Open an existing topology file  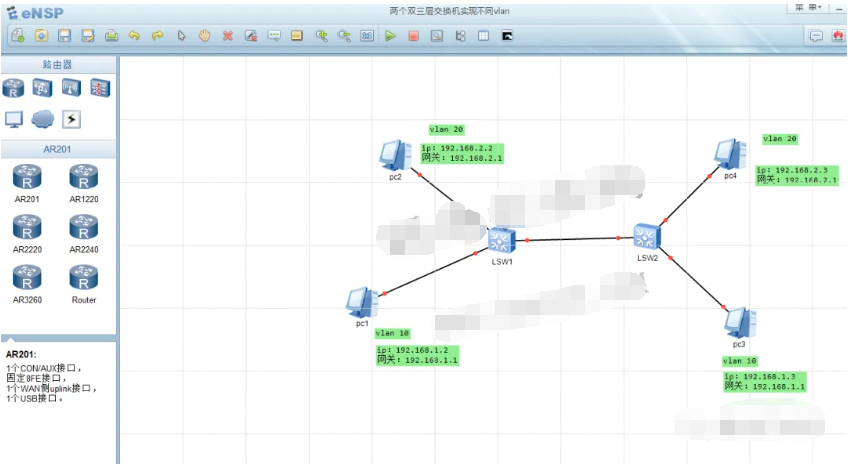[x=41, y=36]
